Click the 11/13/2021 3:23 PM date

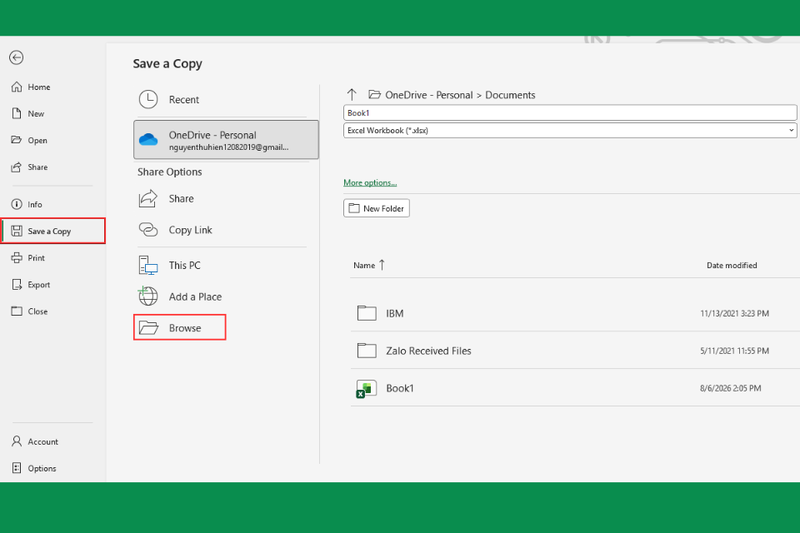(x=735, y=313)
